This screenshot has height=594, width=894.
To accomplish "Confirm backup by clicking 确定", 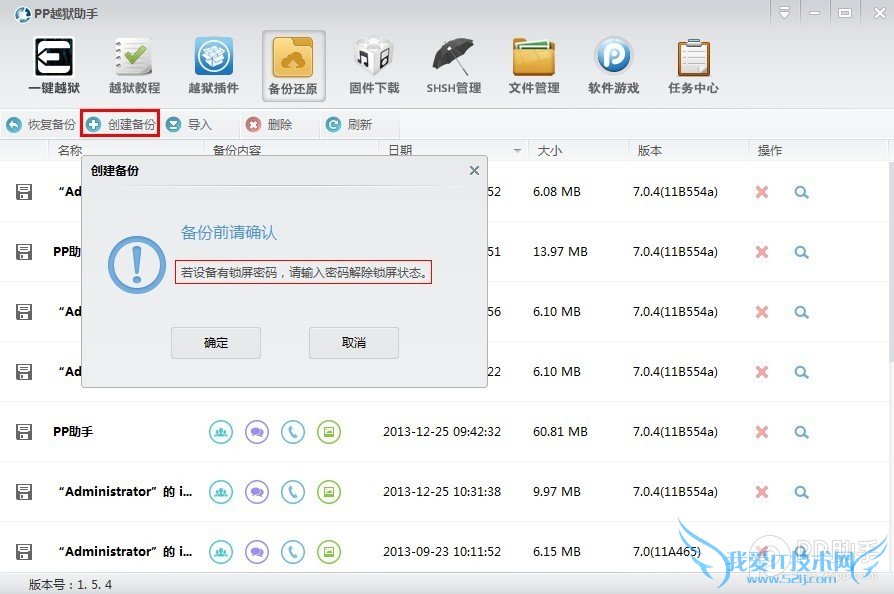I will 216,342.
